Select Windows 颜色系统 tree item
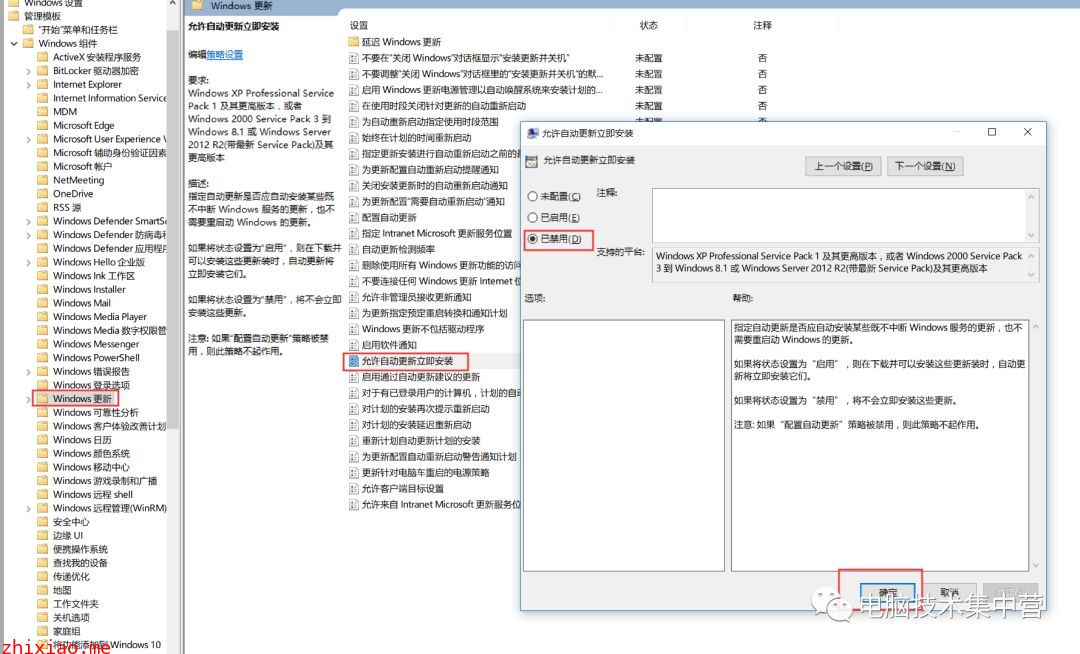Image resolution: width=1080 pixels, height=654 pixels. (x=91, y=454)
